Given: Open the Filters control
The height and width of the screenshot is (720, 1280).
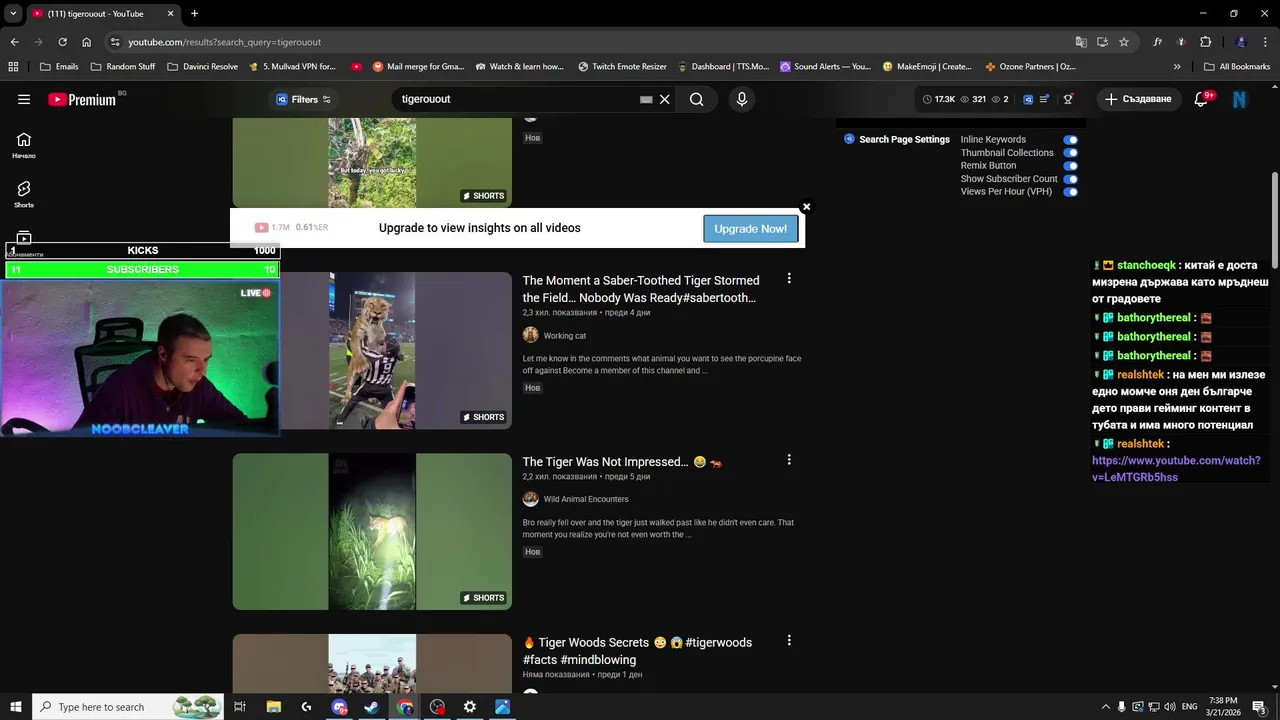Looking at the screenshot, I should pos(304,99).
